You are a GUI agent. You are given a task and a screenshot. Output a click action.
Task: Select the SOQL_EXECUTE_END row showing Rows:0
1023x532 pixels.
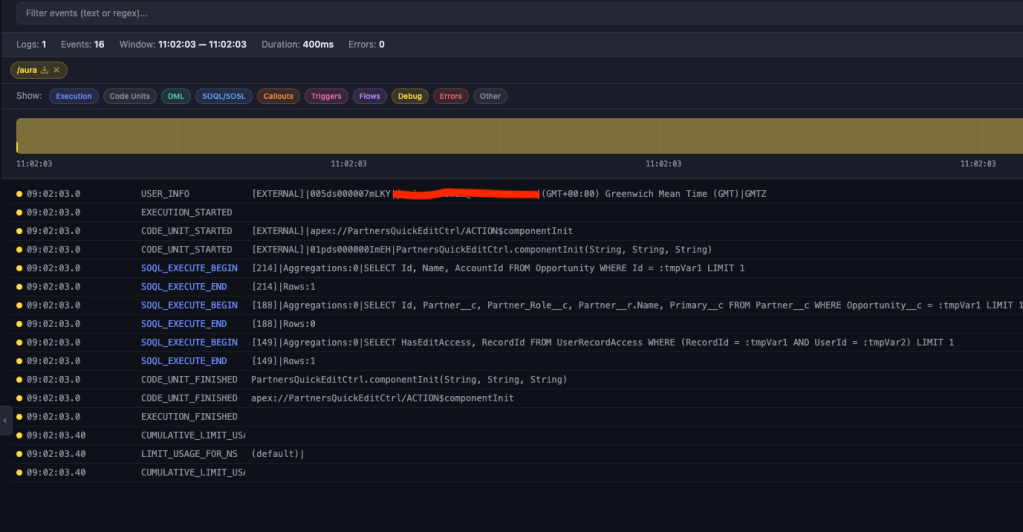coord(183,324)
